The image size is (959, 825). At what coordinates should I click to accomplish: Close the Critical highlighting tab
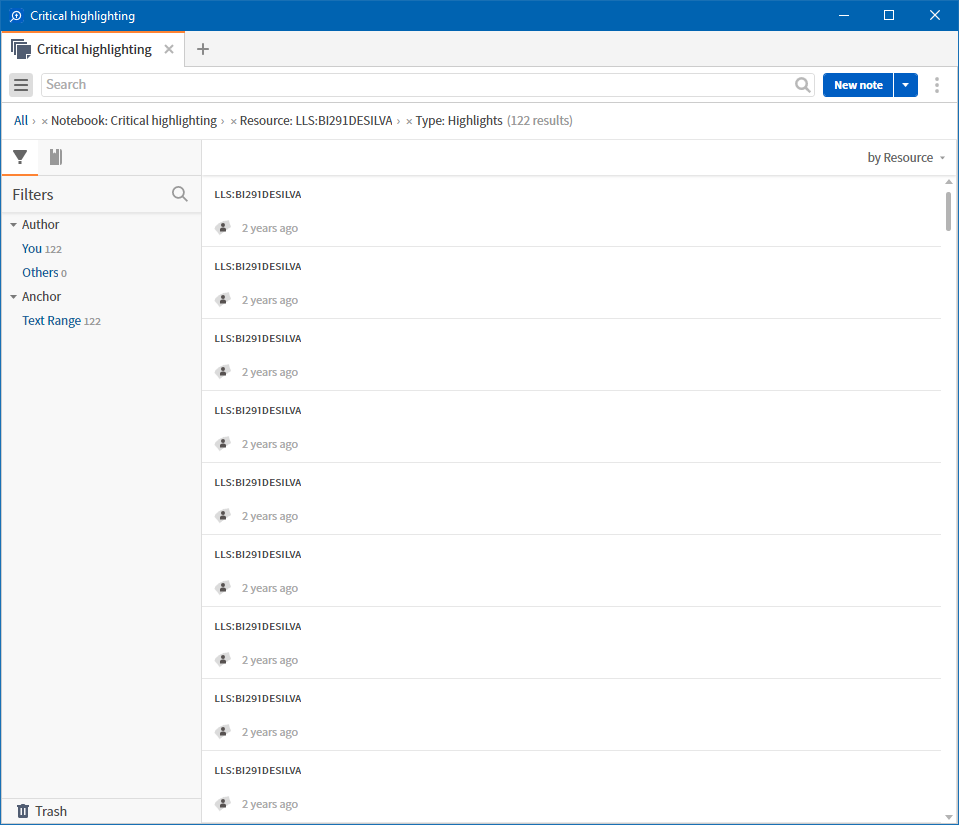[x=169, y=49]
